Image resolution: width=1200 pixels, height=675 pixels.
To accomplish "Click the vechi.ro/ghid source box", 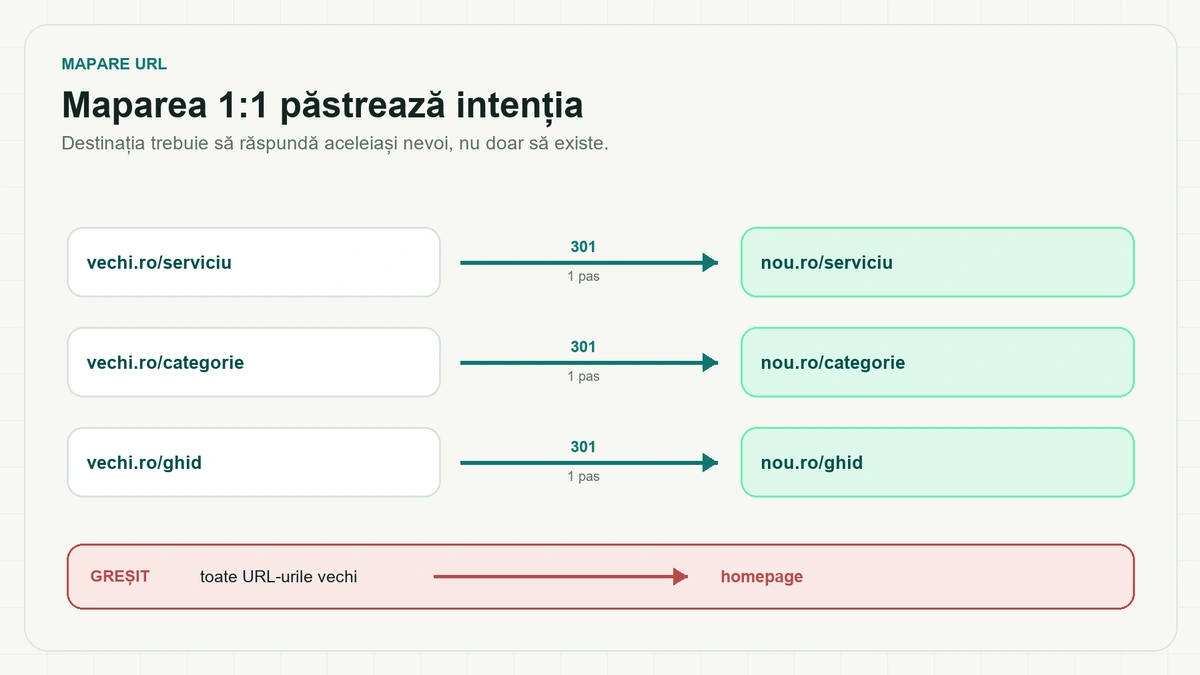I will pos(254,462).
